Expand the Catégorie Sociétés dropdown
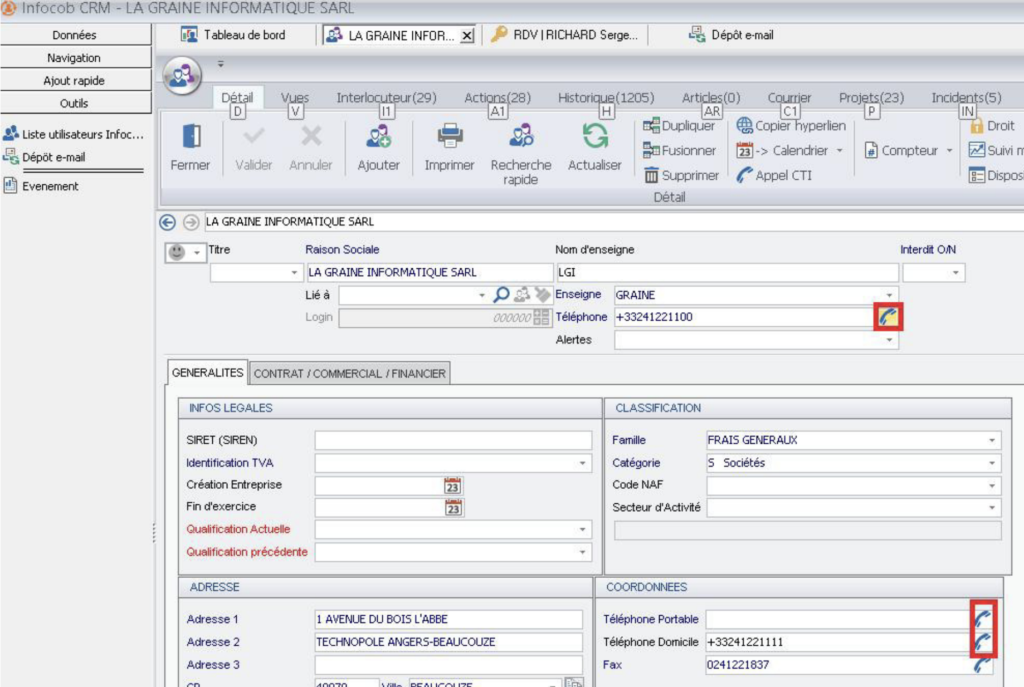Viewport: 1024px width, 687px height. pyautogui.click(x=992, y=463)
